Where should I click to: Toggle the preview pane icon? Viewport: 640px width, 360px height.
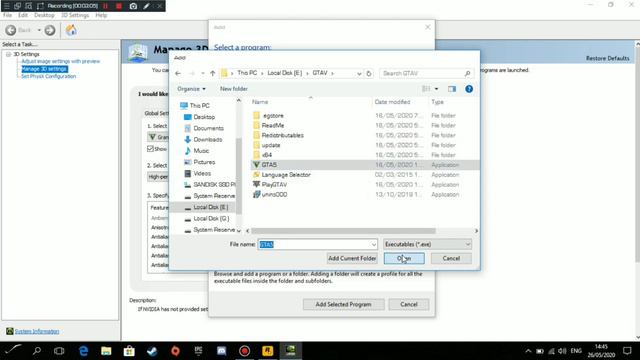(x=452, y=89)
